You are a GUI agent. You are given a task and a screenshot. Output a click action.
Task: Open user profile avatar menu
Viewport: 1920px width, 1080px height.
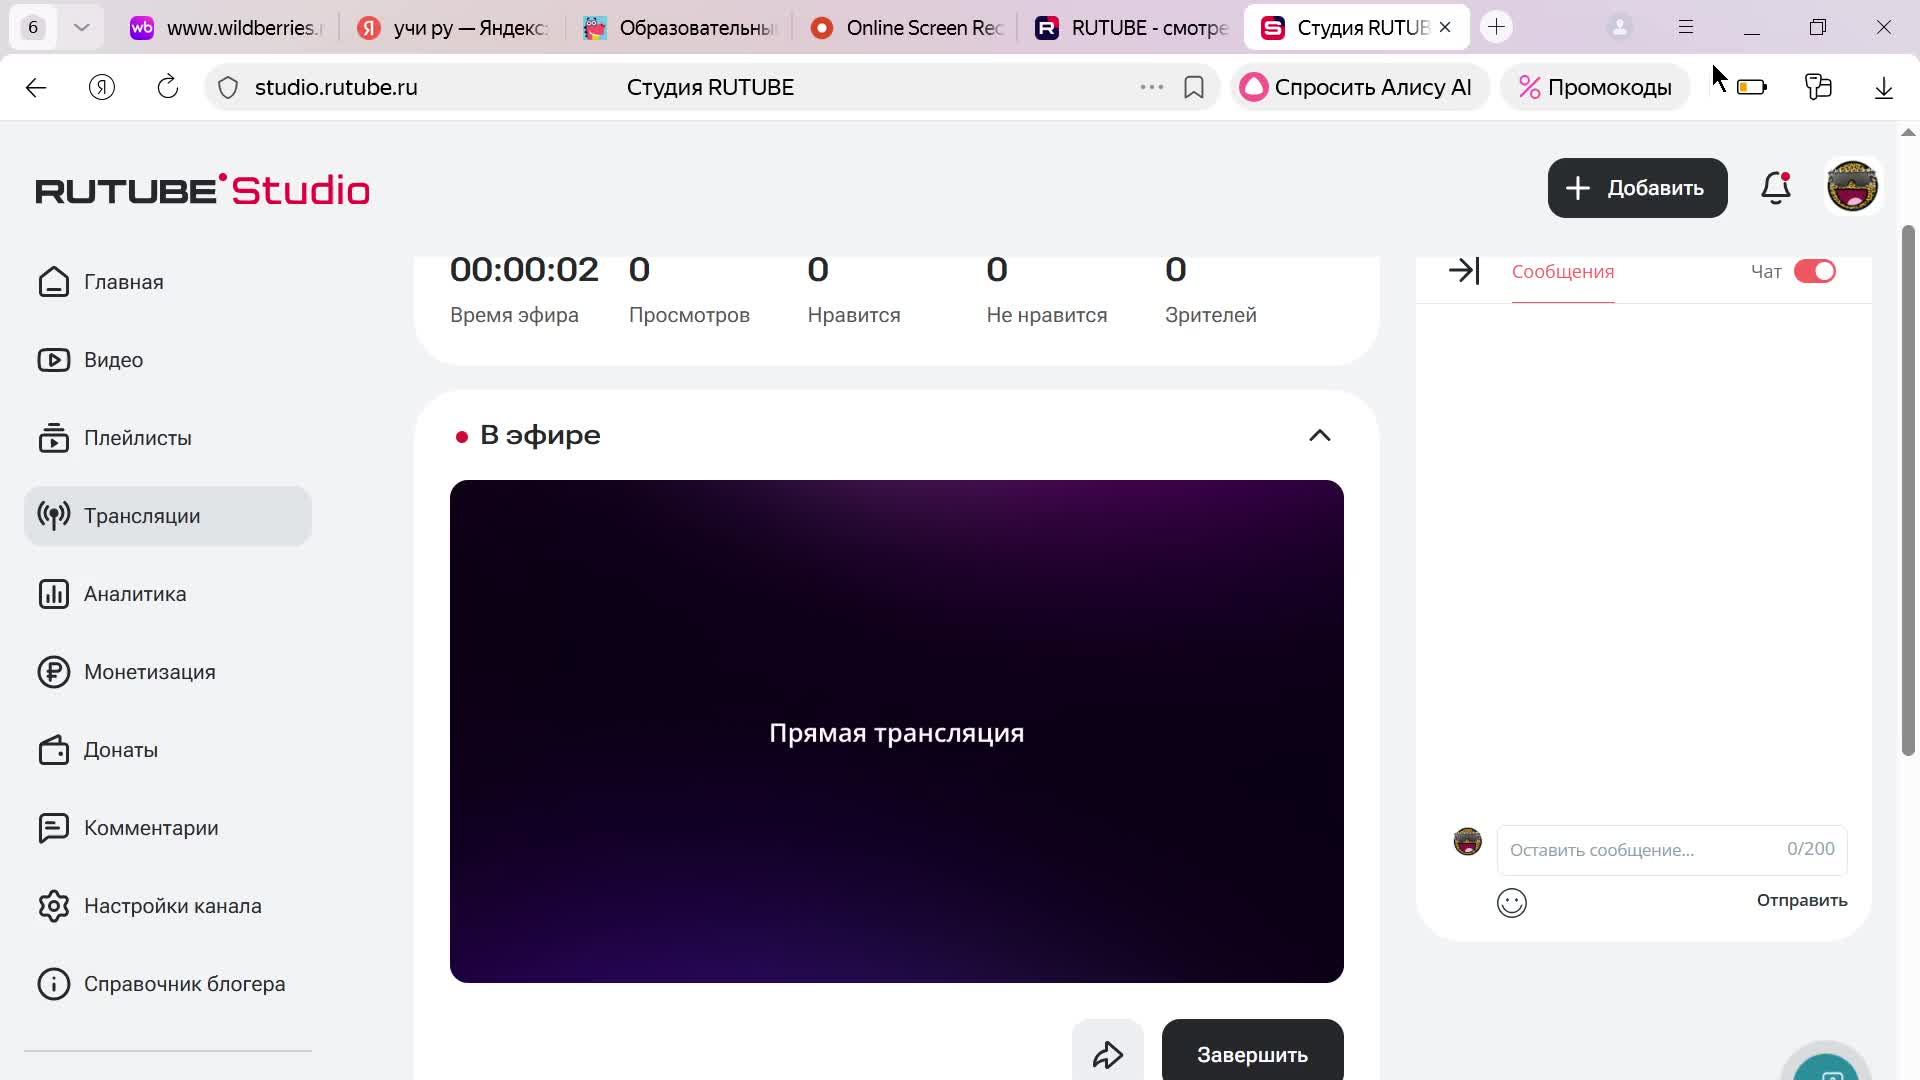[x=1852, y=187]
